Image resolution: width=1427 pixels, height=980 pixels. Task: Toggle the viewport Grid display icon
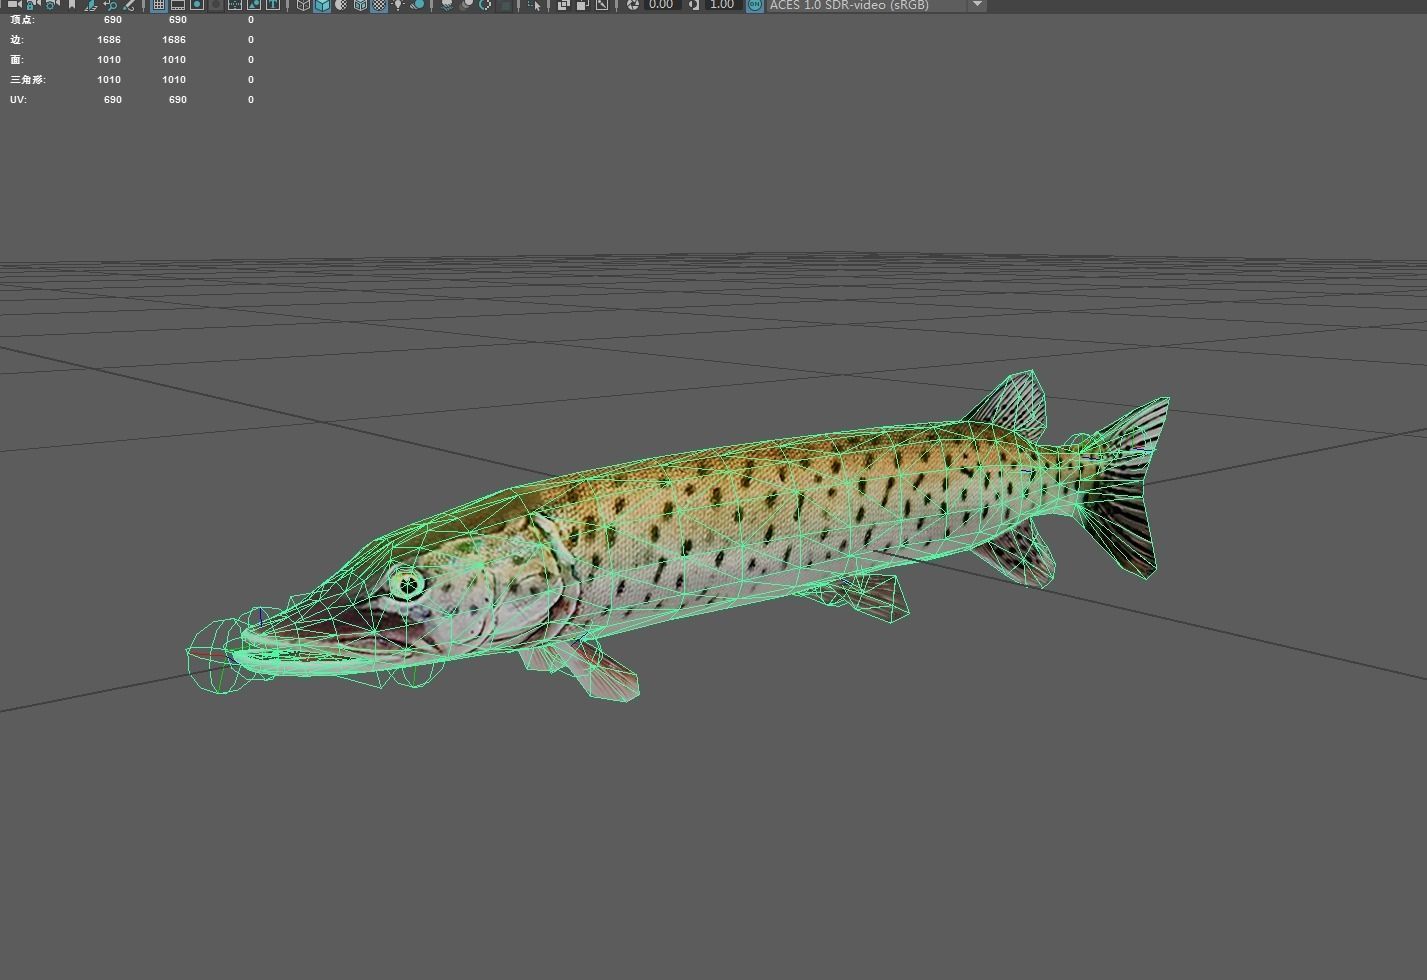158,5
